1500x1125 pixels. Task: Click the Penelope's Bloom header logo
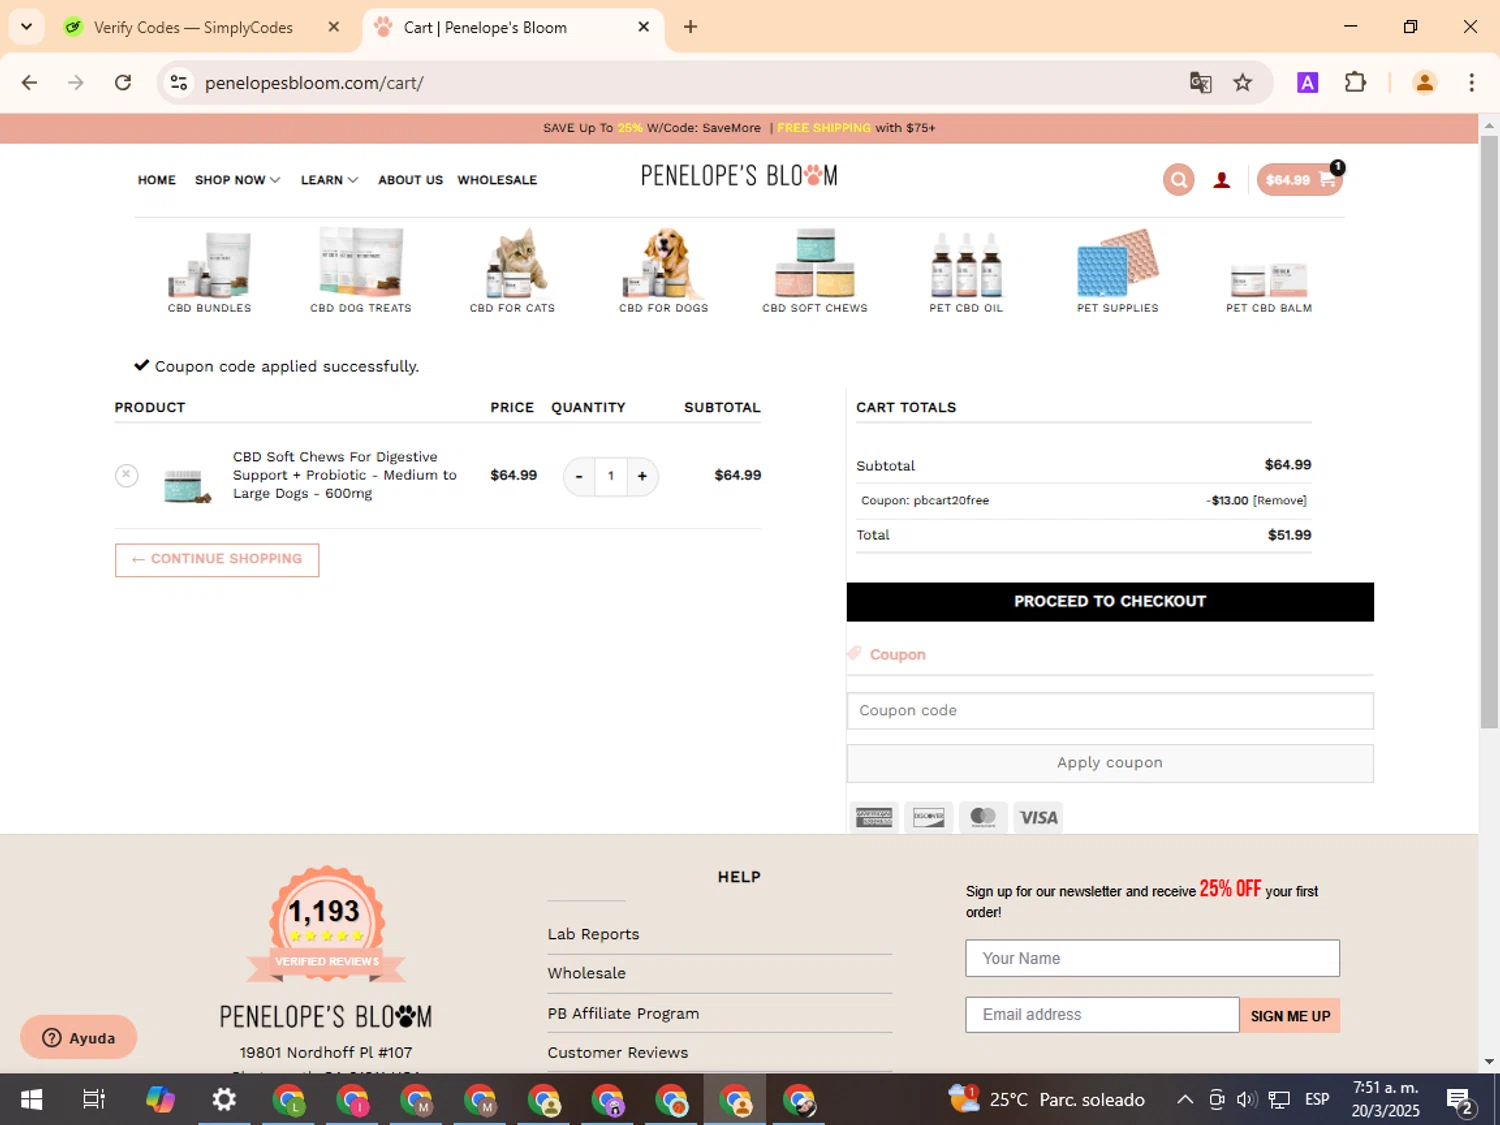pos(739,176)
